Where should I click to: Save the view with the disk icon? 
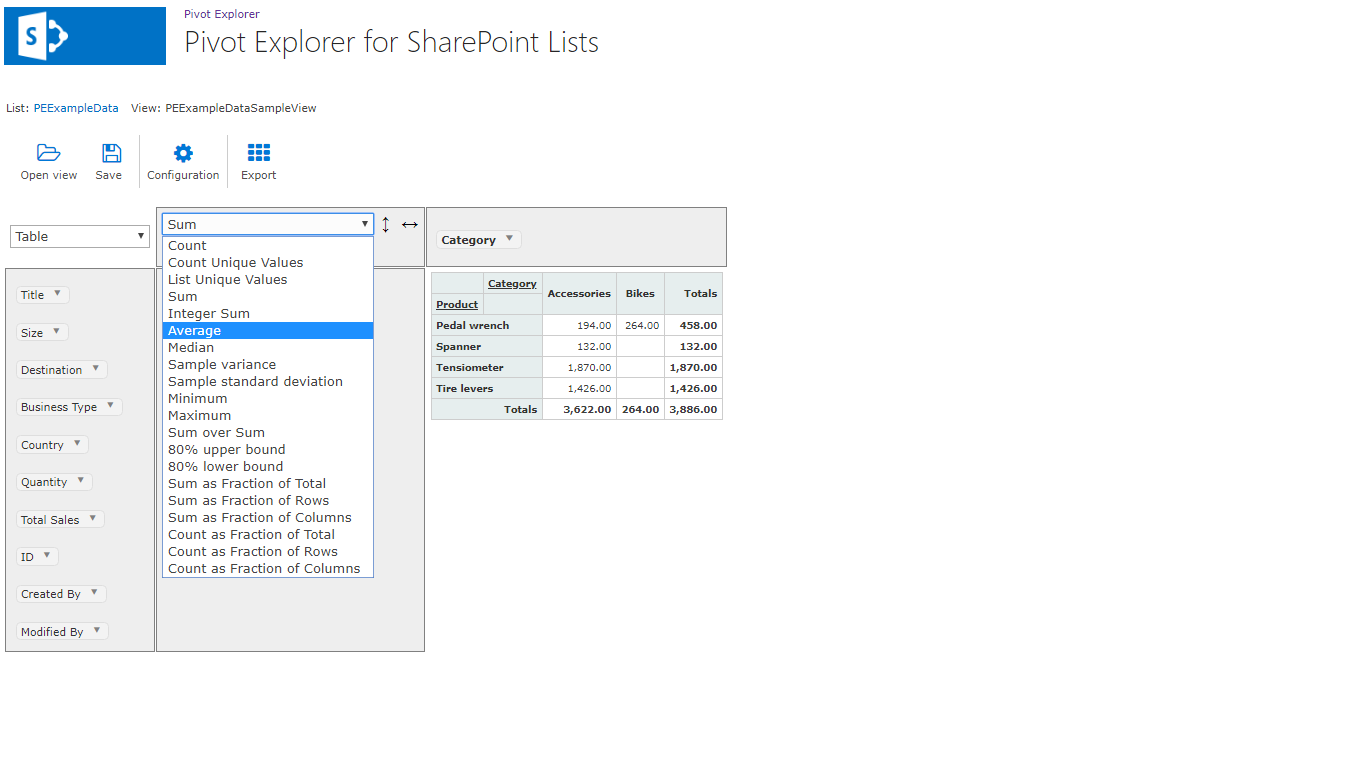click(x=111, y=153)
